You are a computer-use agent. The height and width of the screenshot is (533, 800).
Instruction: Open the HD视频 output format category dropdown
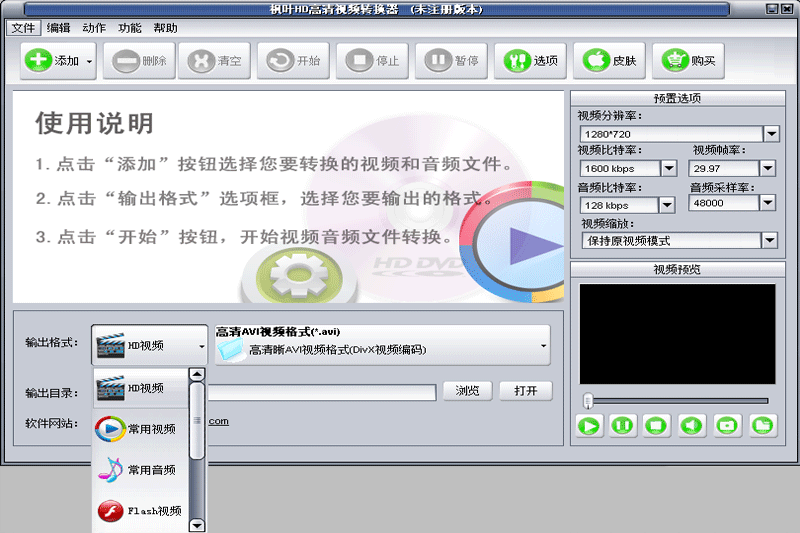(x=149, y=345)
